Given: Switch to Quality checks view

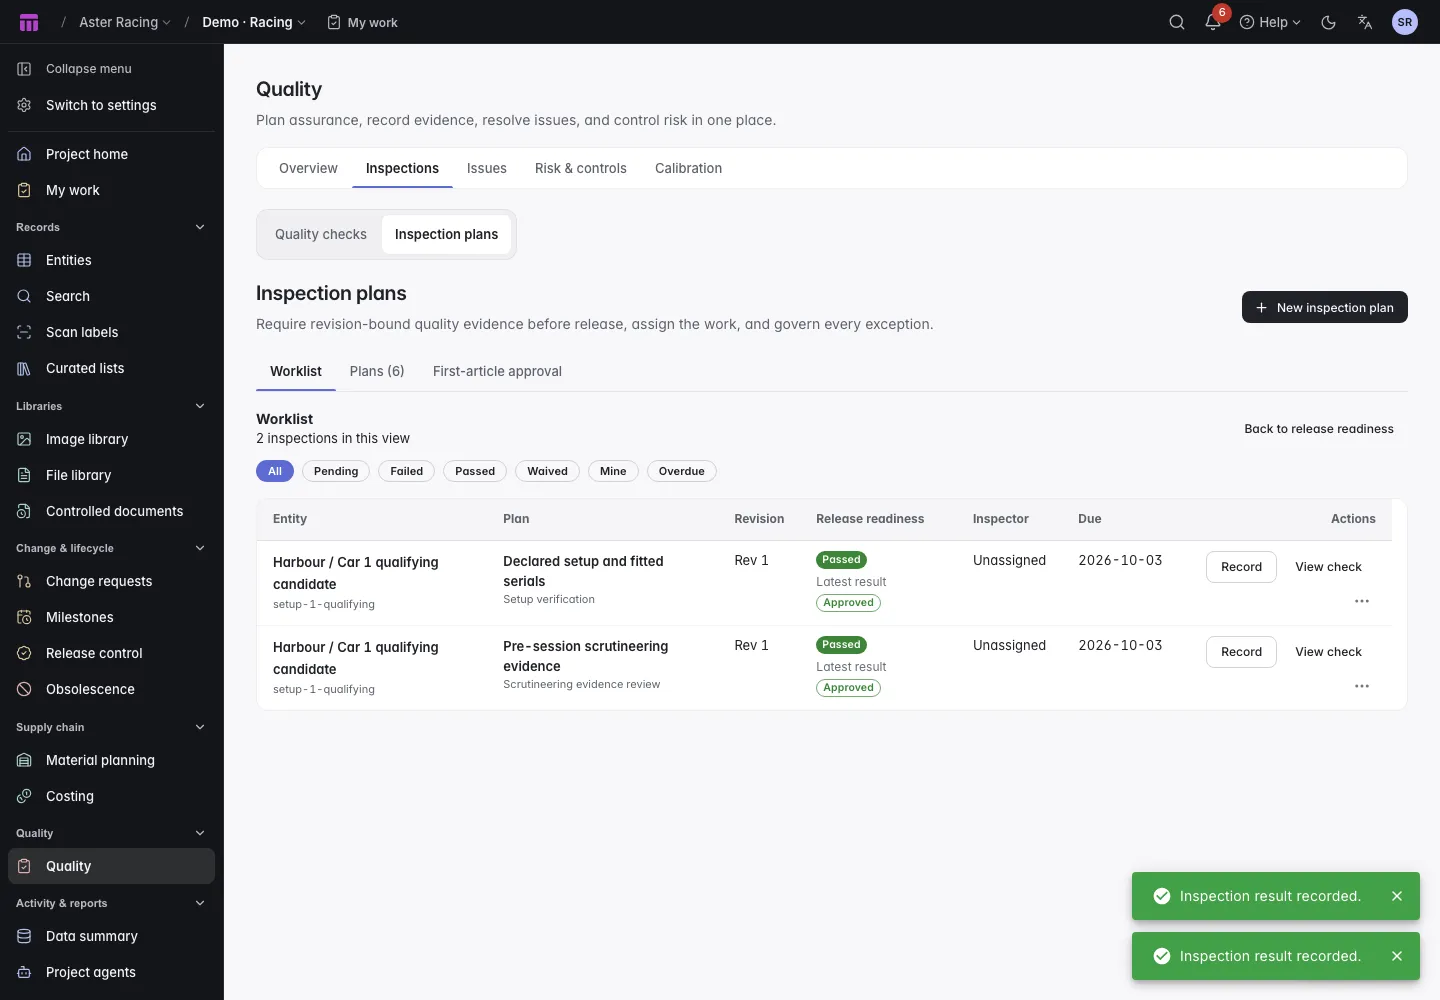Looking at the screenshot, I should click(x=321, y=234).
